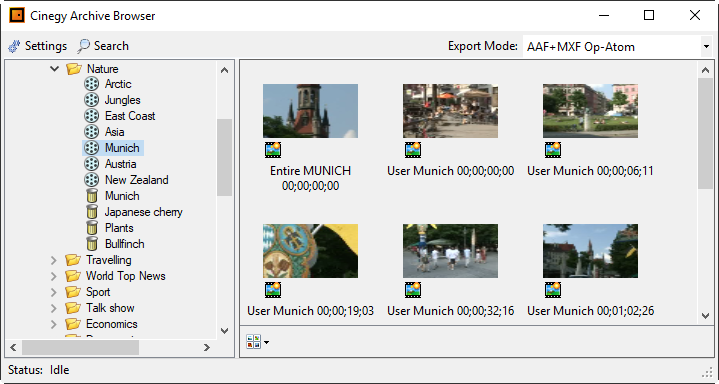Select the User Munich 00;00;06;11 thumbnail
This screenshot has height=384, width=719.
point(590,111)
